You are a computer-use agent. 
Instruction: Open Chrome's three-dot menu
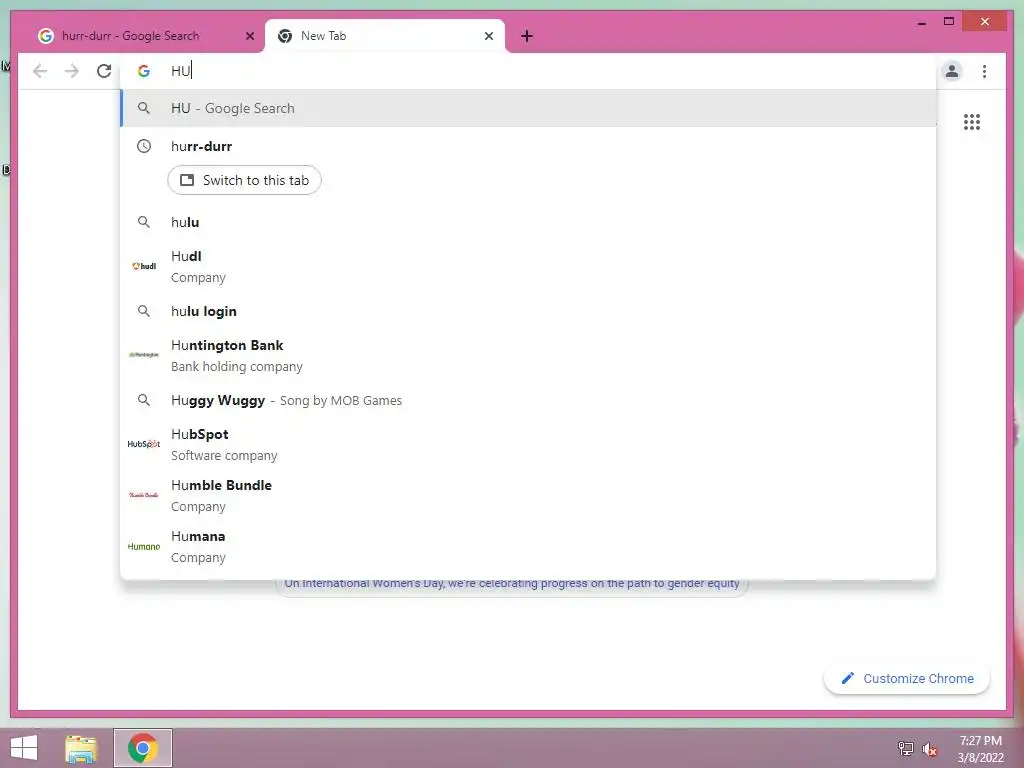pyautogui.click(x=984, y=71)
